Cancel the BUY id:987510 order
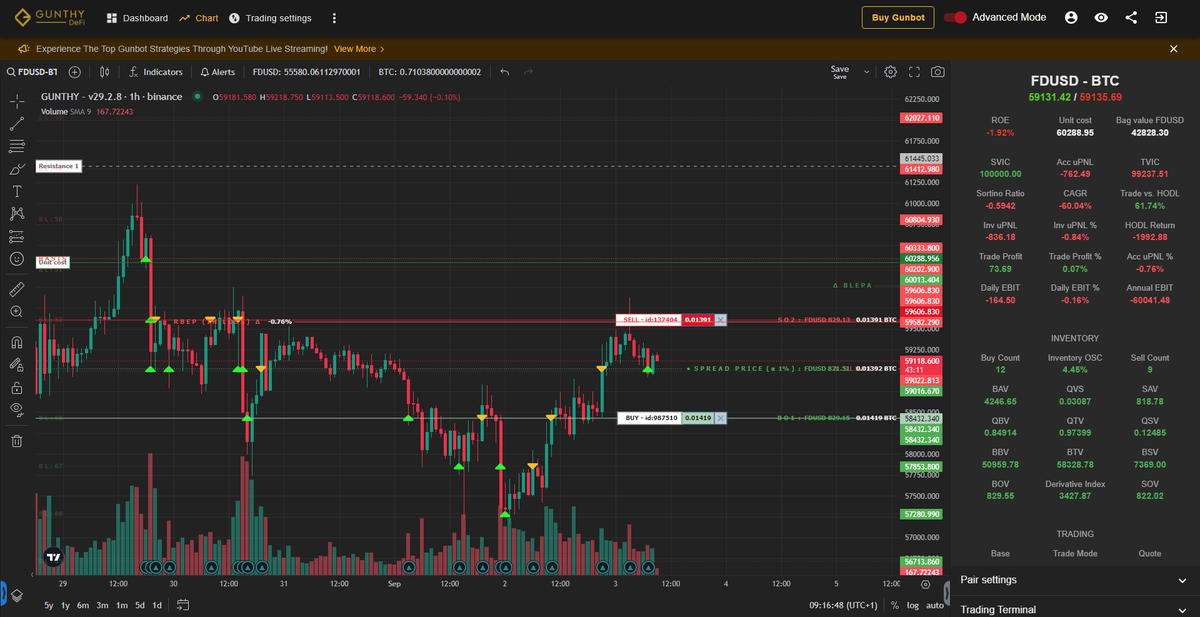This screenshot has width=1200, height=617. (721, 418)
